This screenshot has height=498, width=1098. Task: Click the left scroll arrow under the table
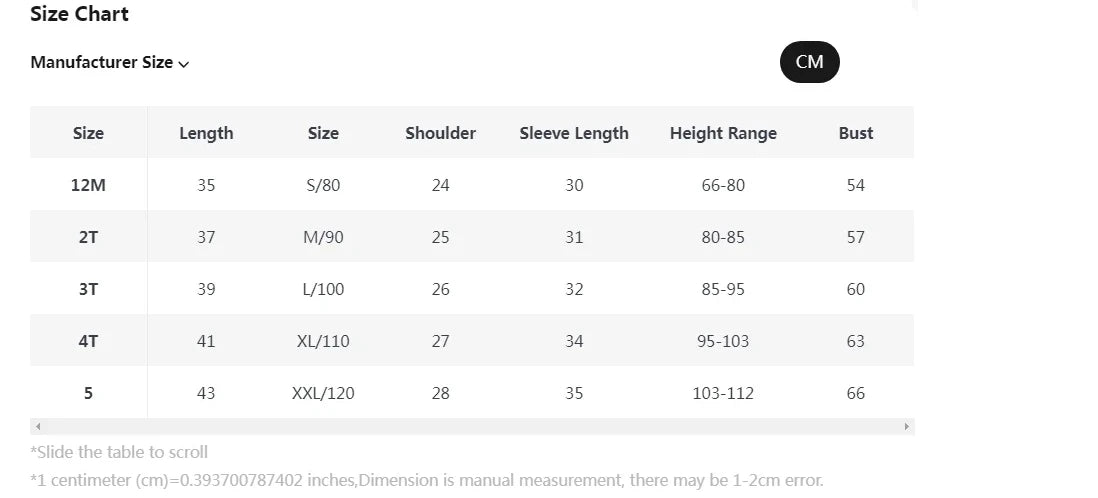tap(37, 427)
